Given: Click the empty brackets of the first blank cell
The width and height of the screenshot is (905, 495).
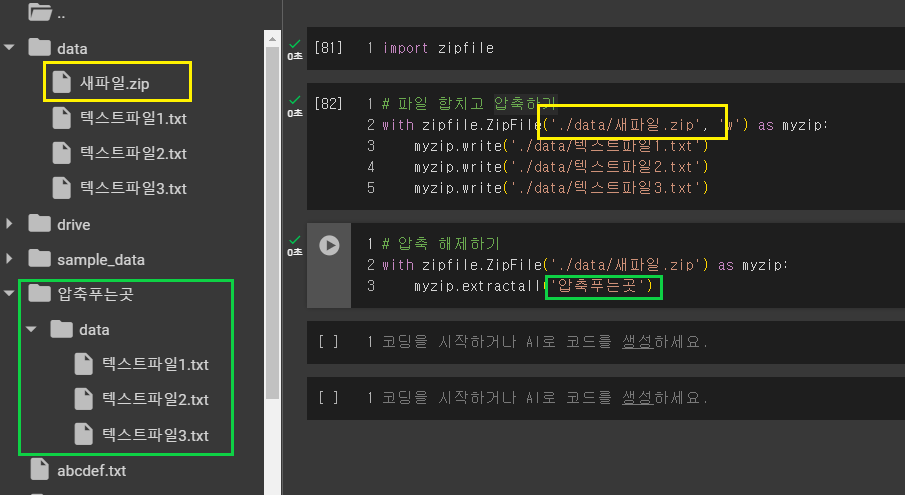Looking at the screenshot, I should pyautogui.click(x=328, y=342).
